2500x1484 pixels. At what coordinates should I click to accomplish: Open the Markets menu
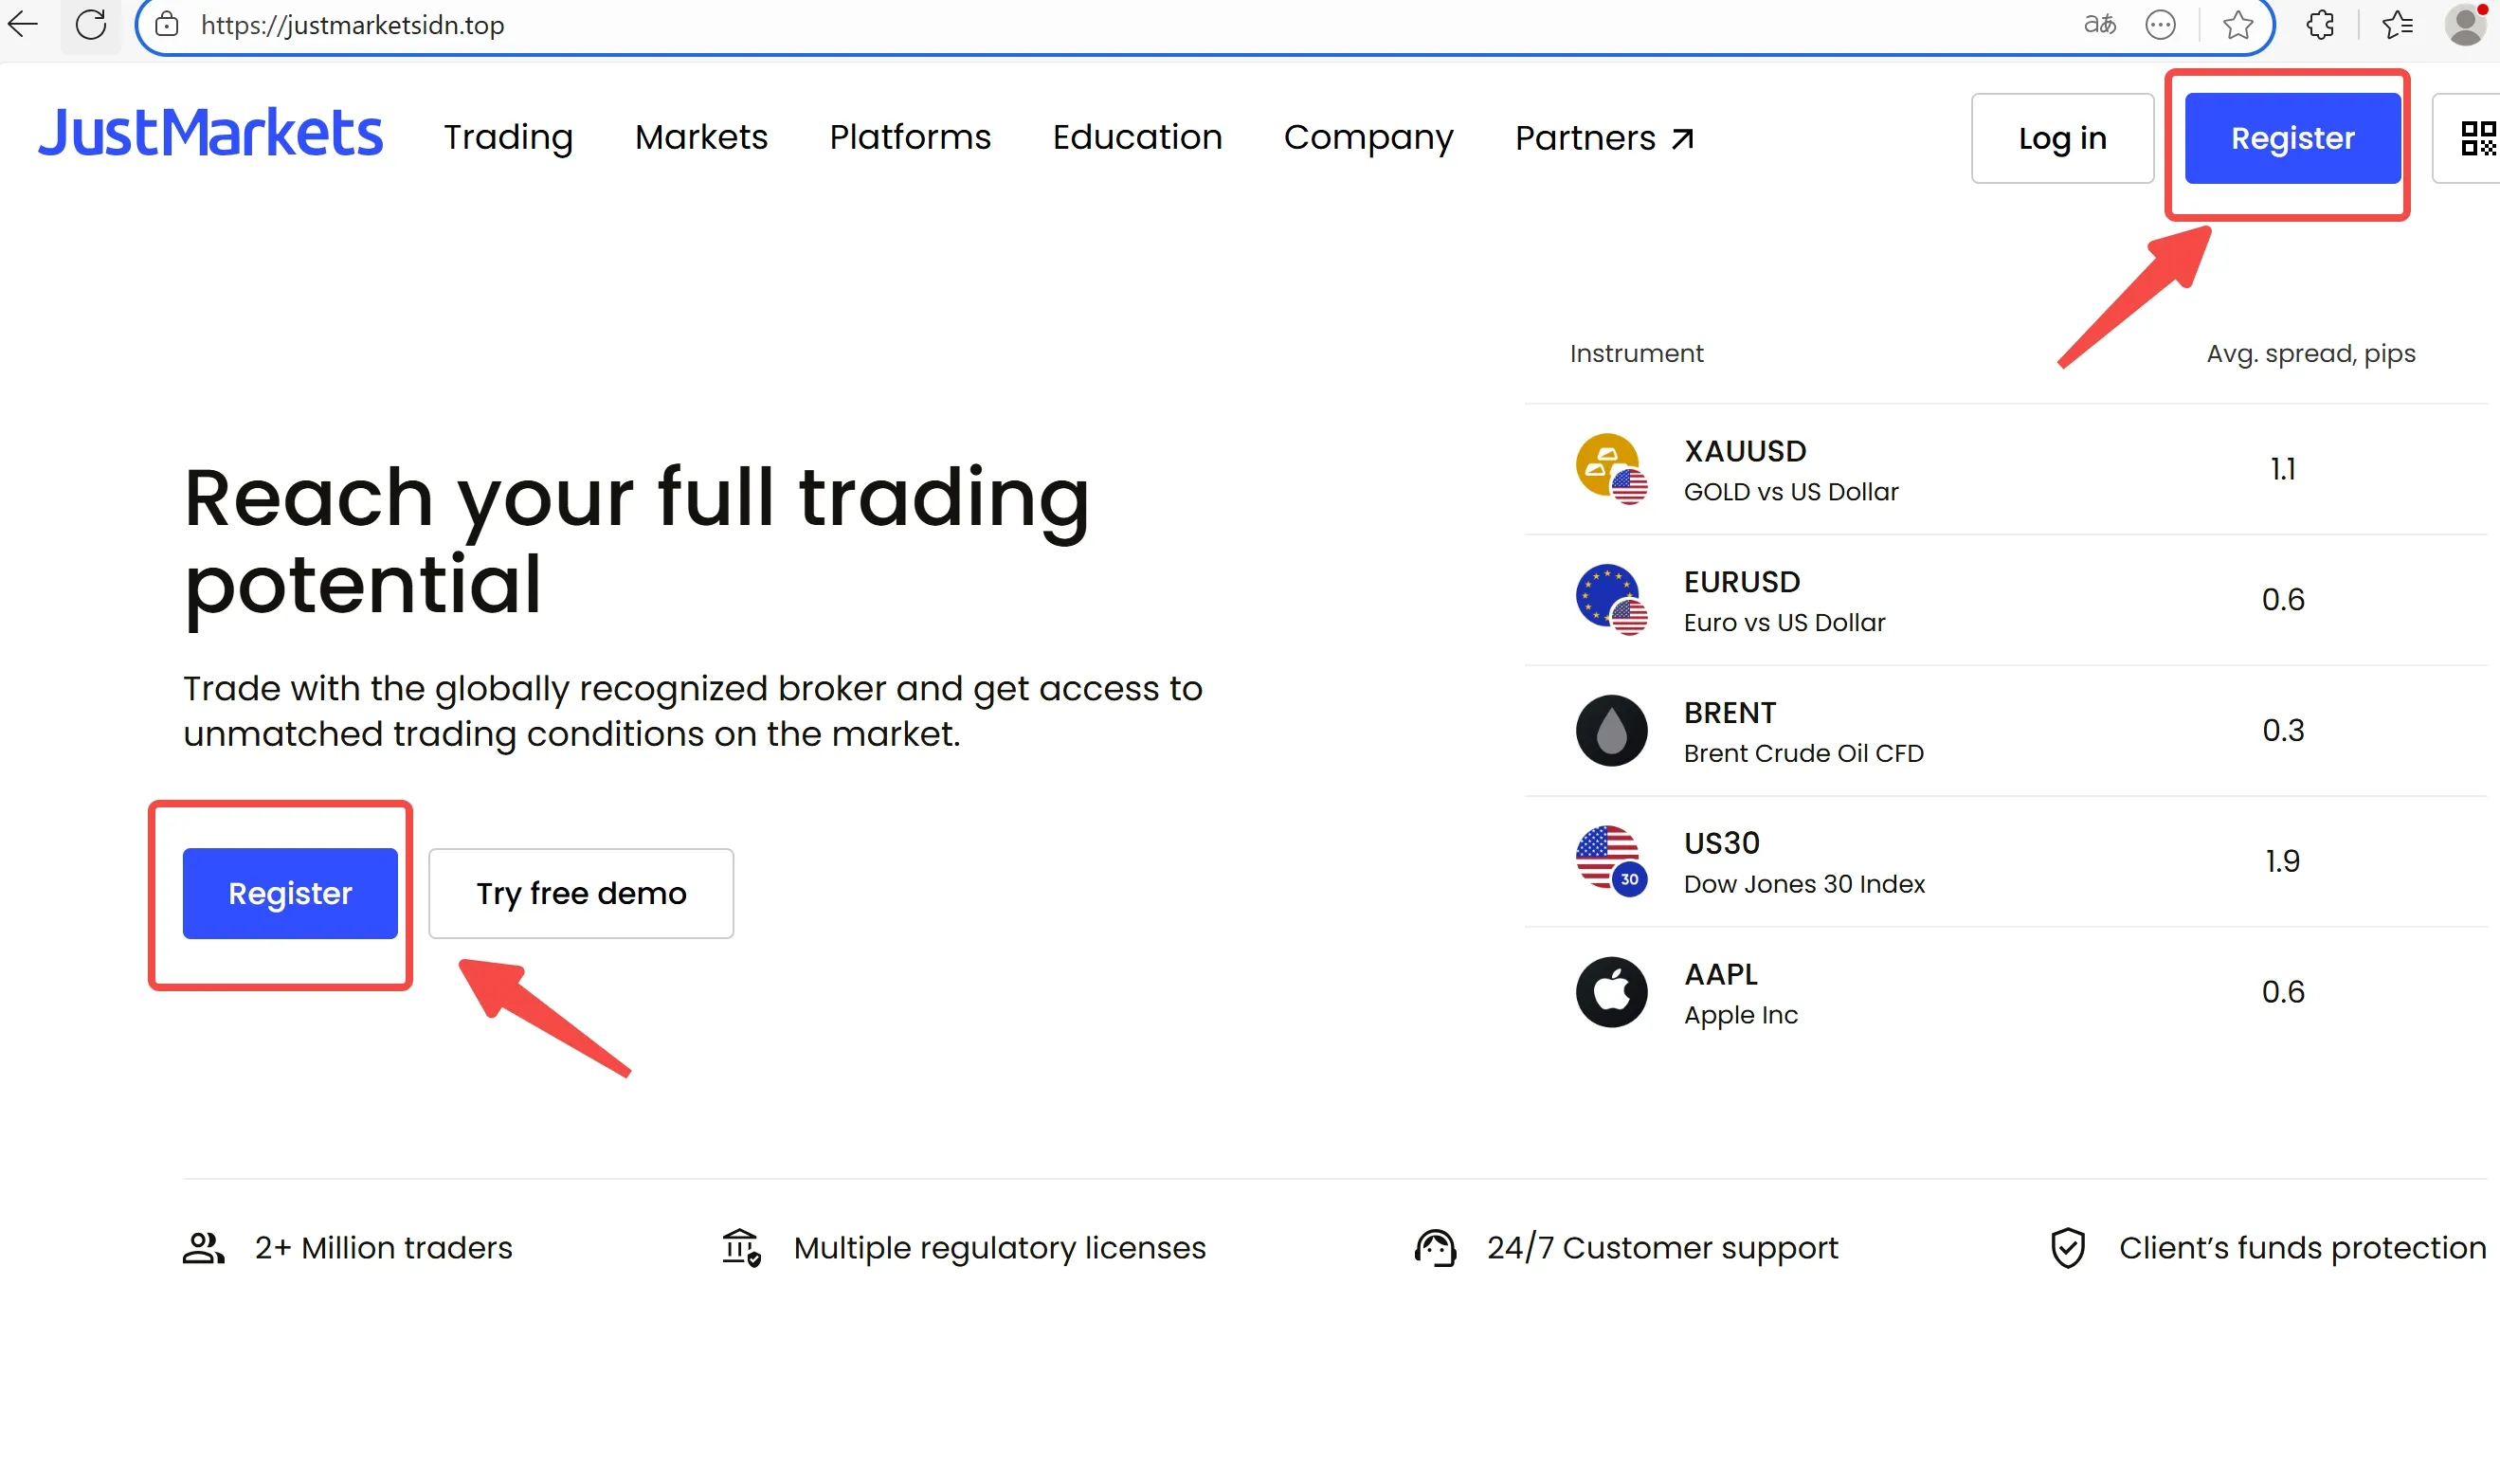pos(701,137)
